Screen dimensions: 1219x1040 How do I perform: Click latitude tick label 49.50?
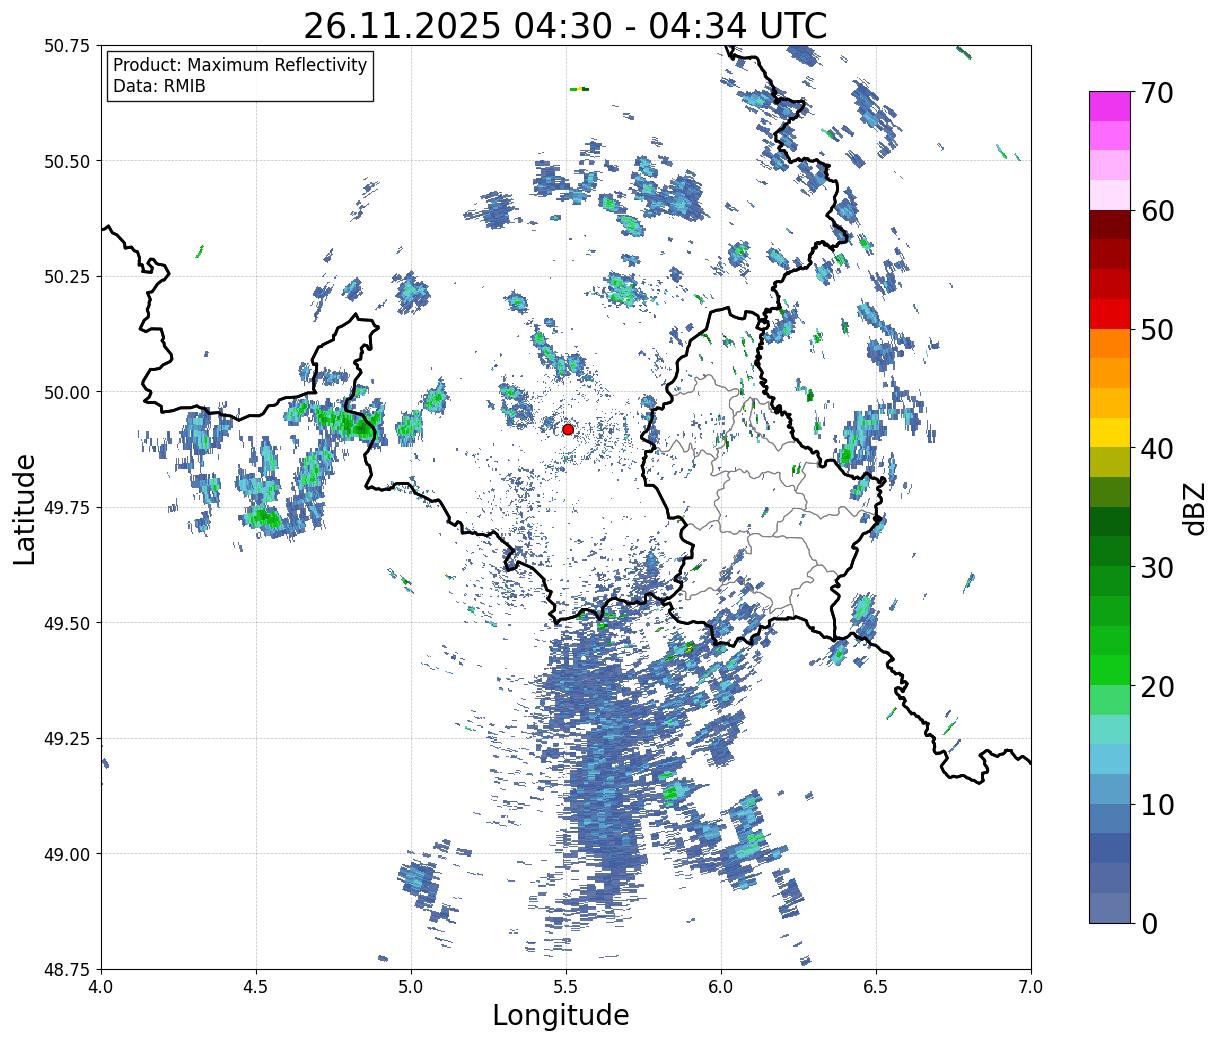tap(66, 623)
